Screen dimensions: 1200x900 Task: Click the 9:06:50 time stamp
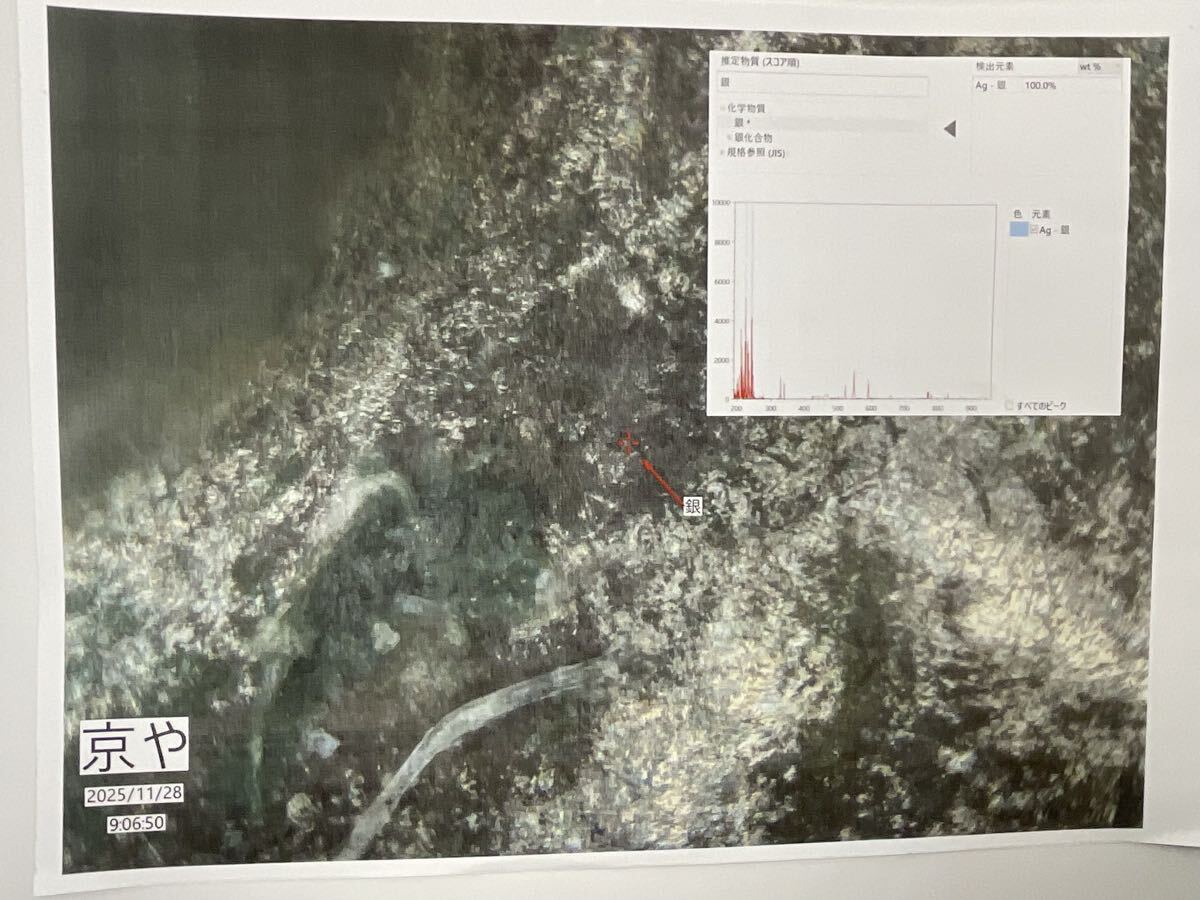tap(137, 824)
